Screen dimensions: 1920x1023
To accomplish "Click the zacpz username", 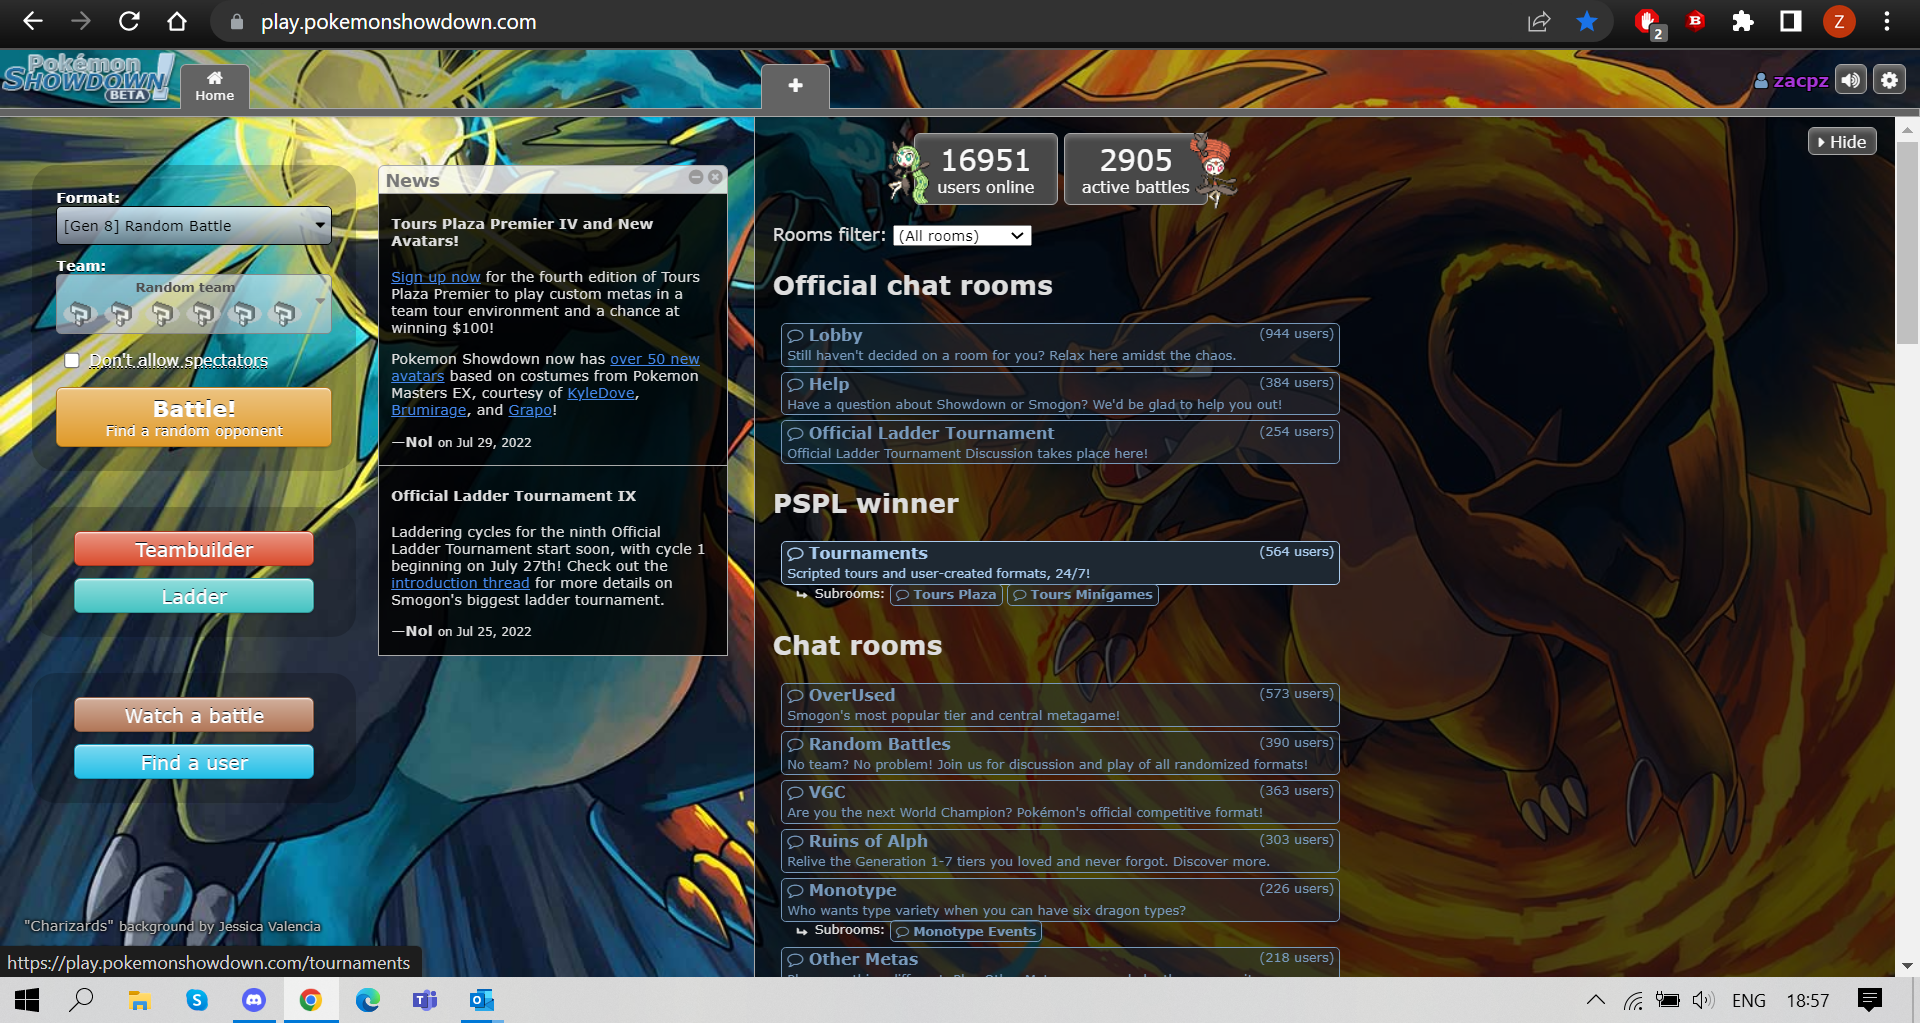I will pos(1791,81).
